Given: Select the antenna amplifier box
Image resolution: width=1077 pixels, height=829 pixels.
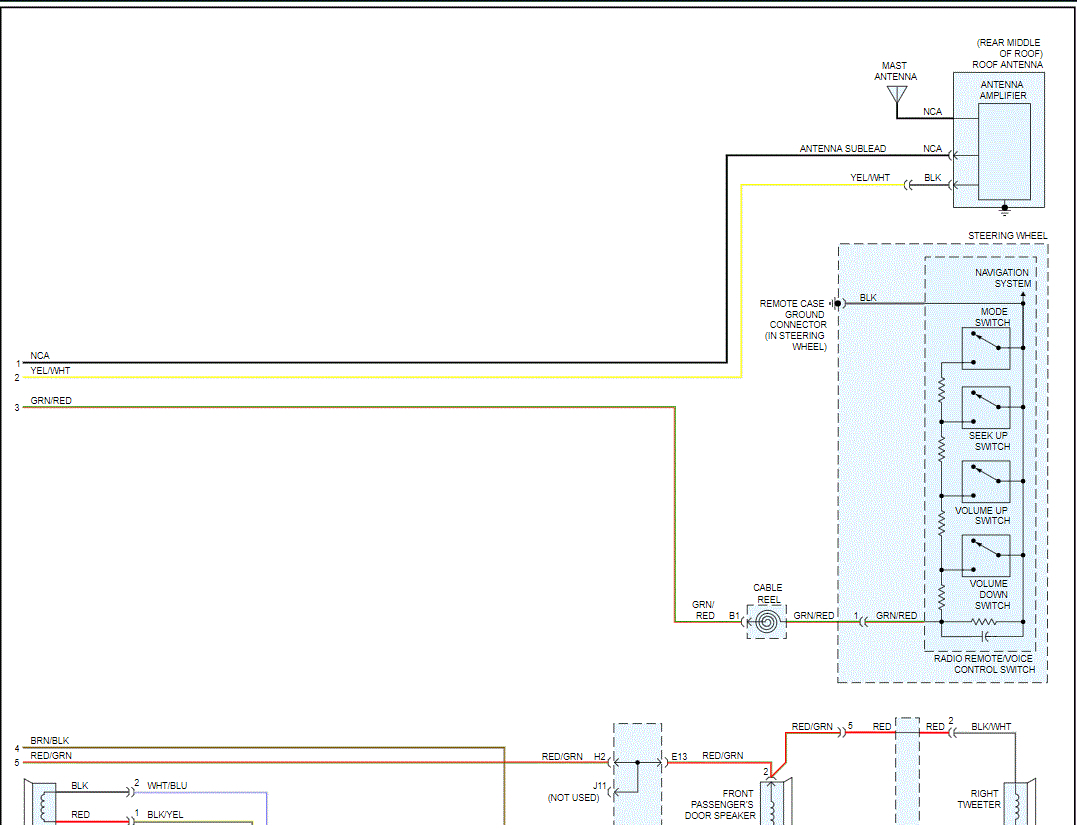Looking at the screenshot, I should [1003, 151].
